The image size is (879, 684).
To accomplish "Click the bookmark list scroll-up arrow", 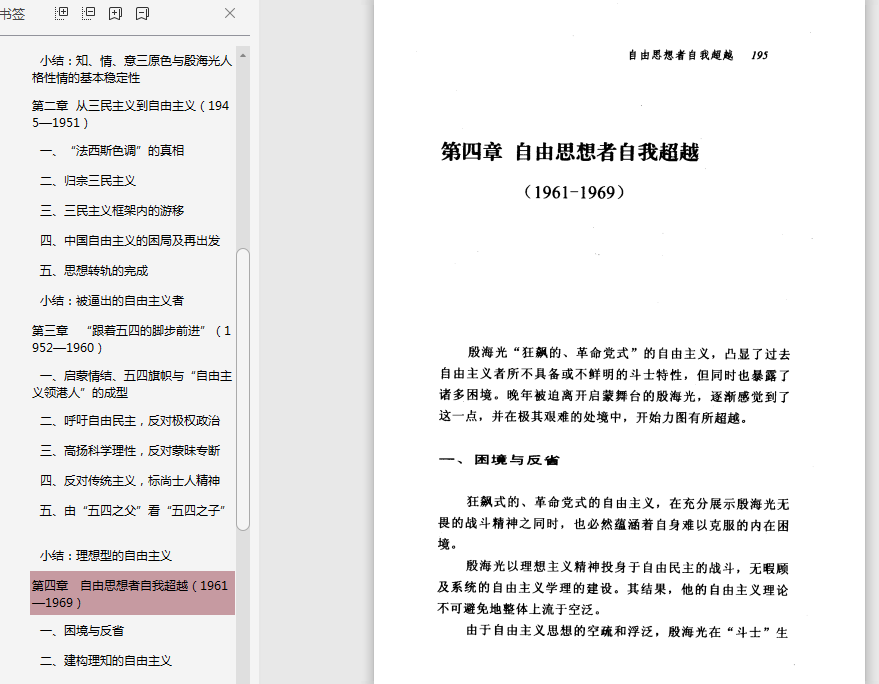I will [x=243, y=55].
